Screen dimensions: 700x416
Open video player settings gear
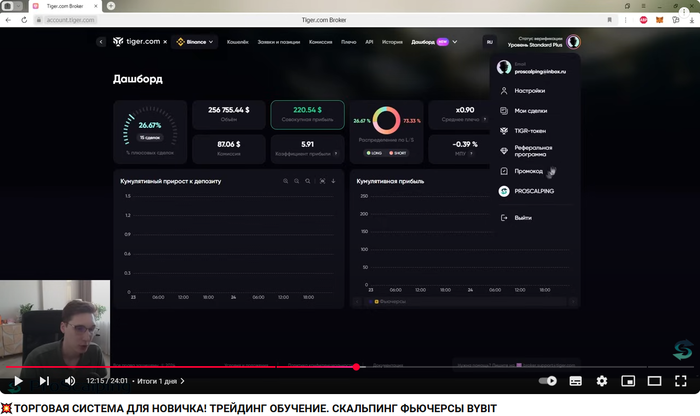[x=602, y=381]
